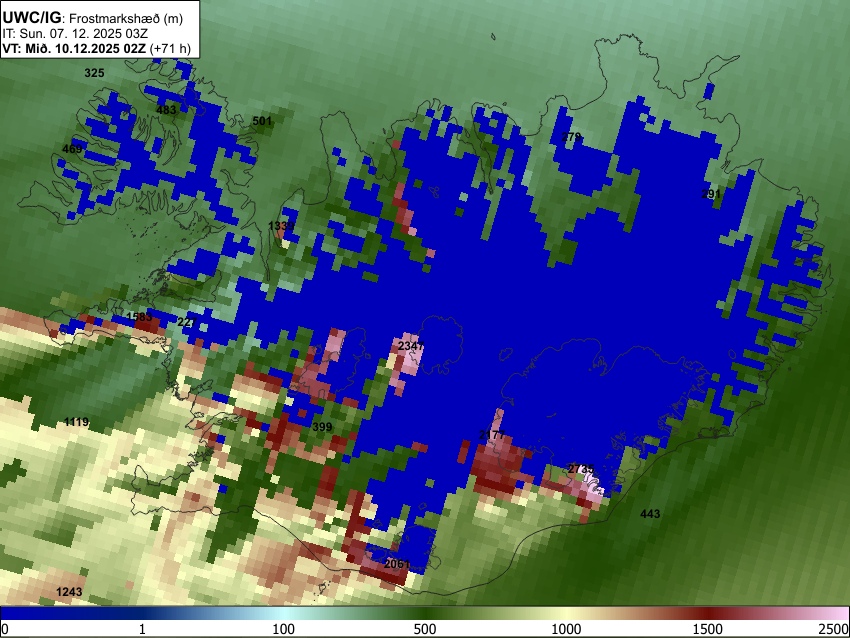Select map value 227

[x=188, y=323]
